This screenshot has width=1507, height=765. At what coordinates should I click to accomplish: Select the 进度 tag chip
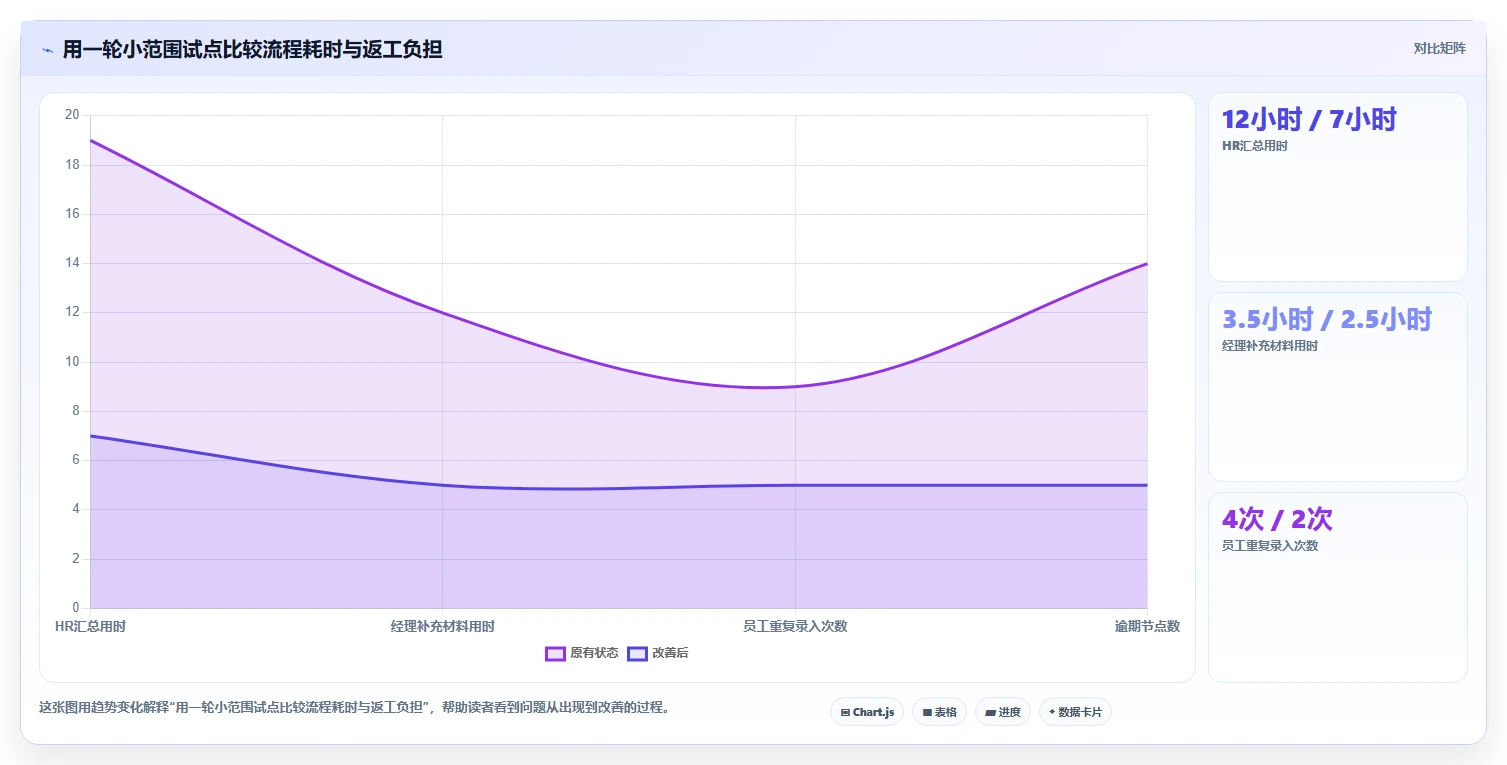[1003, 712]
